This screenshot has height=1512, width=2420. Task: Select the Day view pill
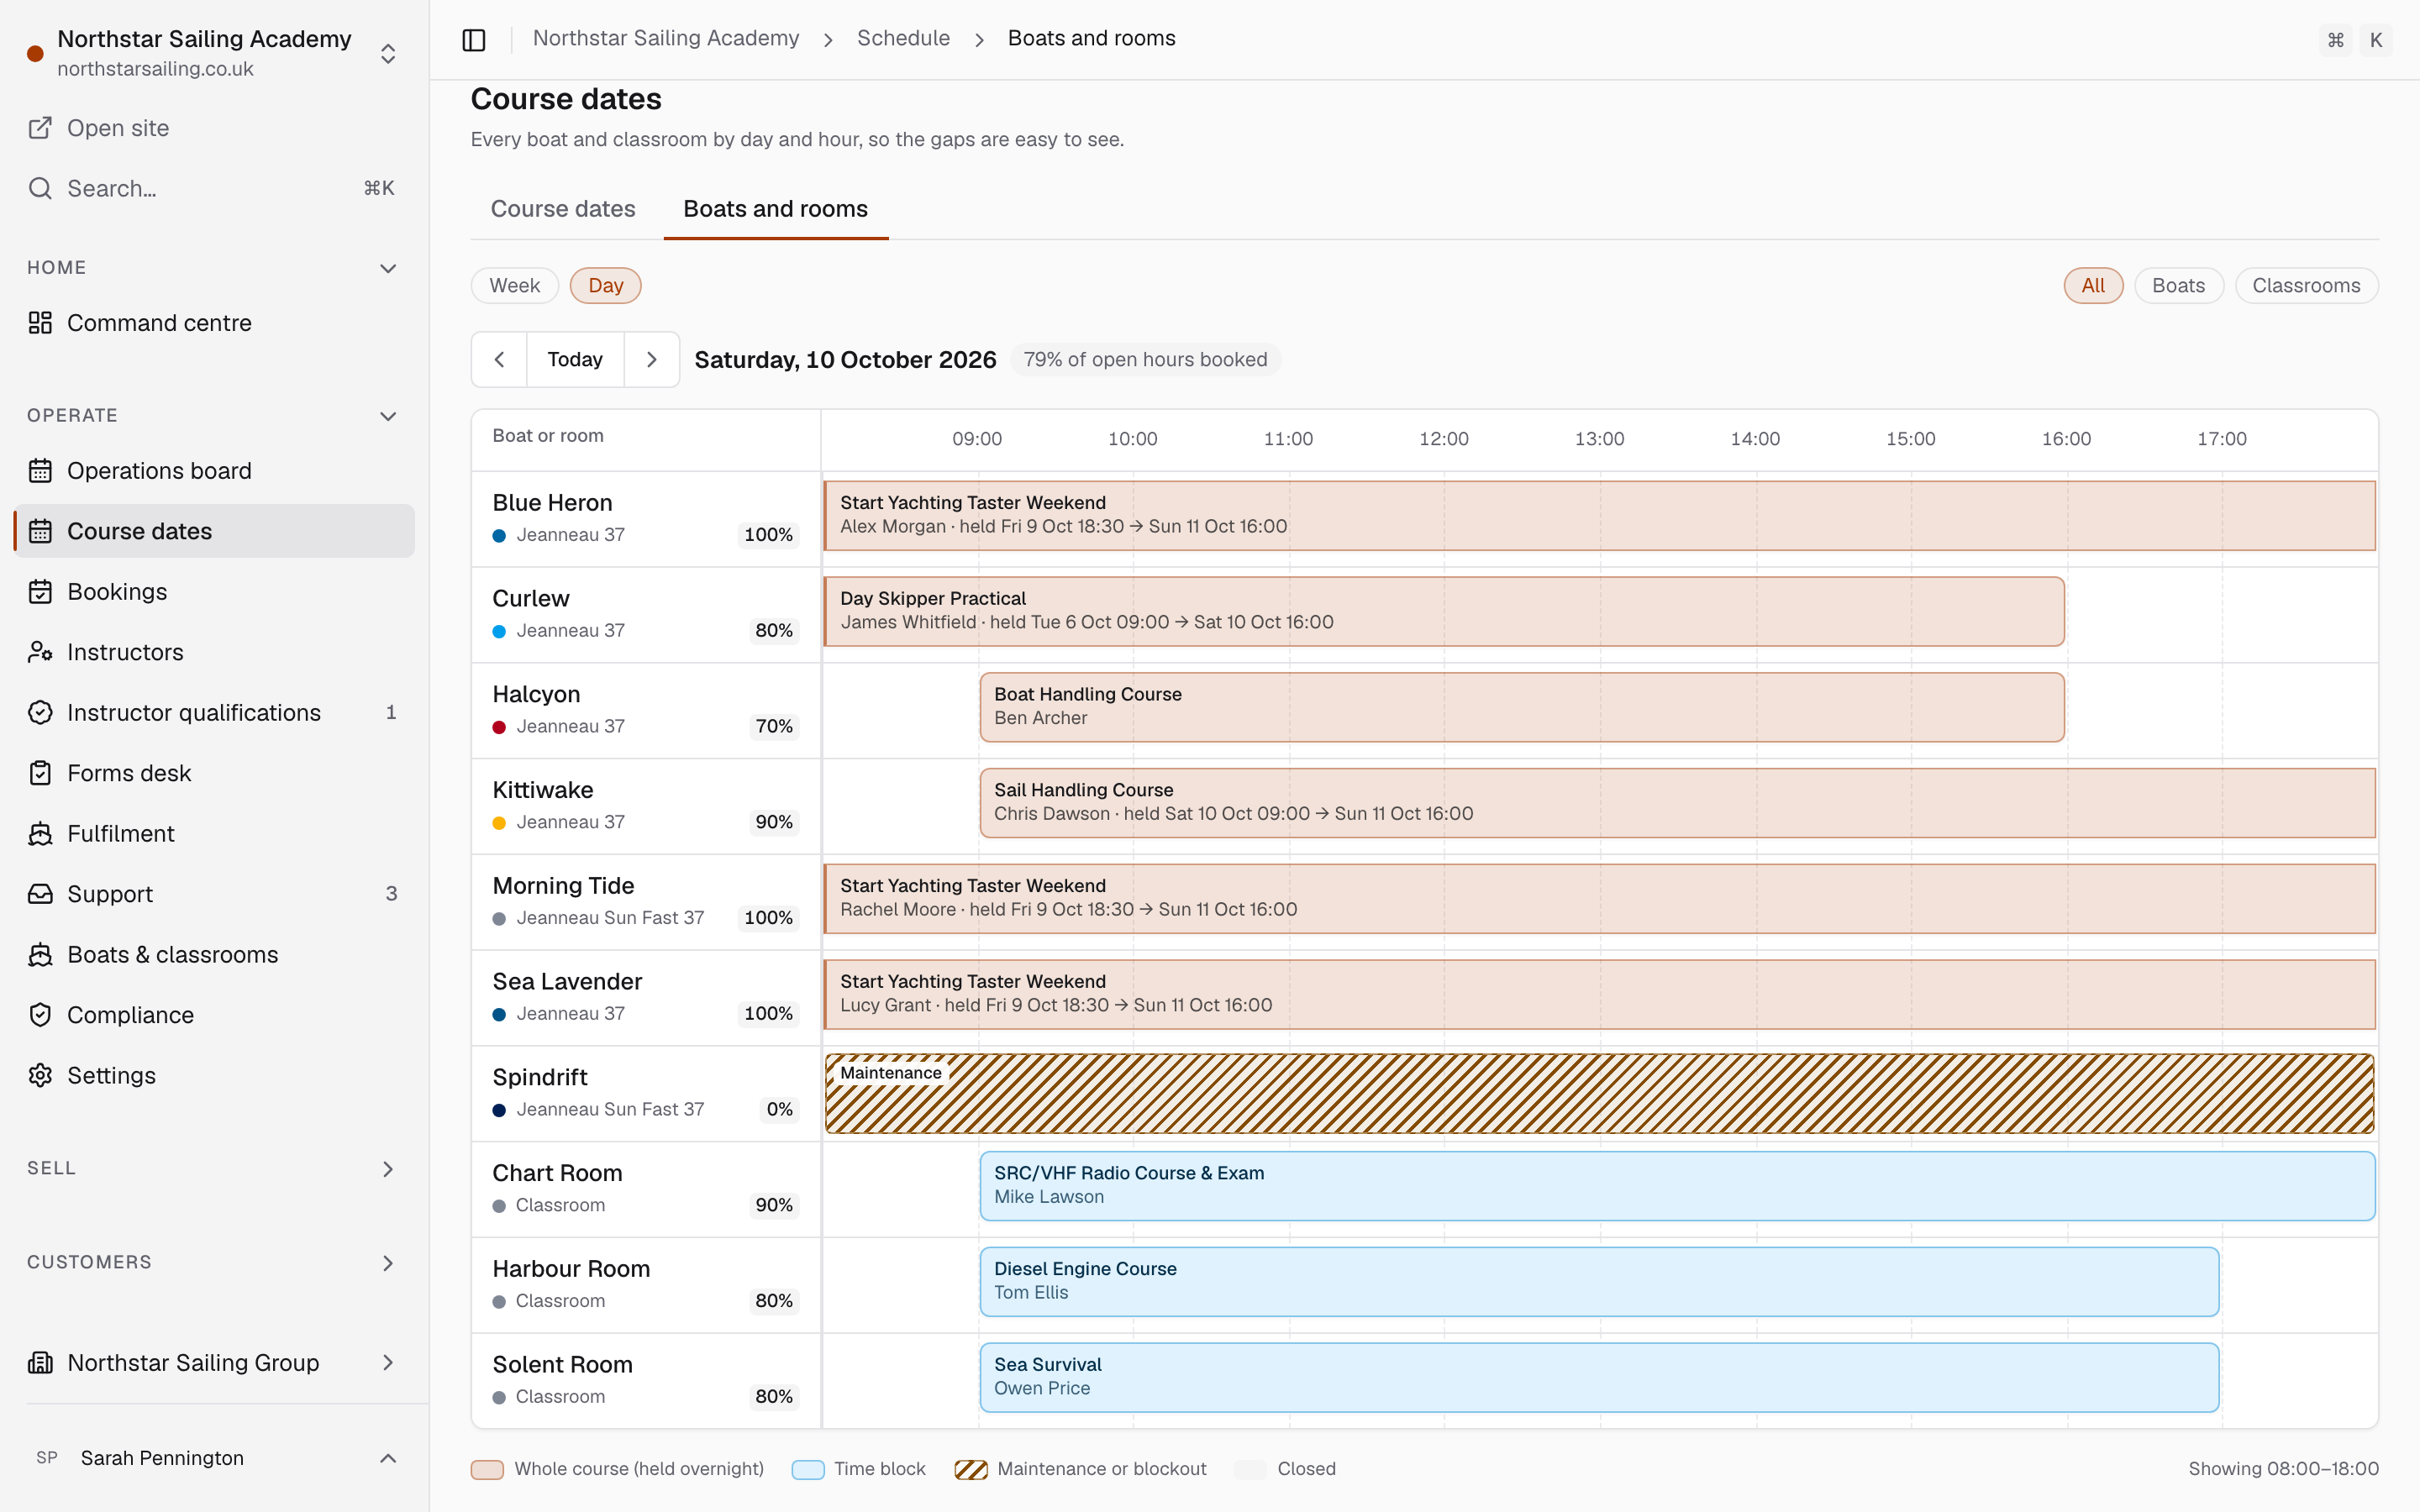point(605,286)
